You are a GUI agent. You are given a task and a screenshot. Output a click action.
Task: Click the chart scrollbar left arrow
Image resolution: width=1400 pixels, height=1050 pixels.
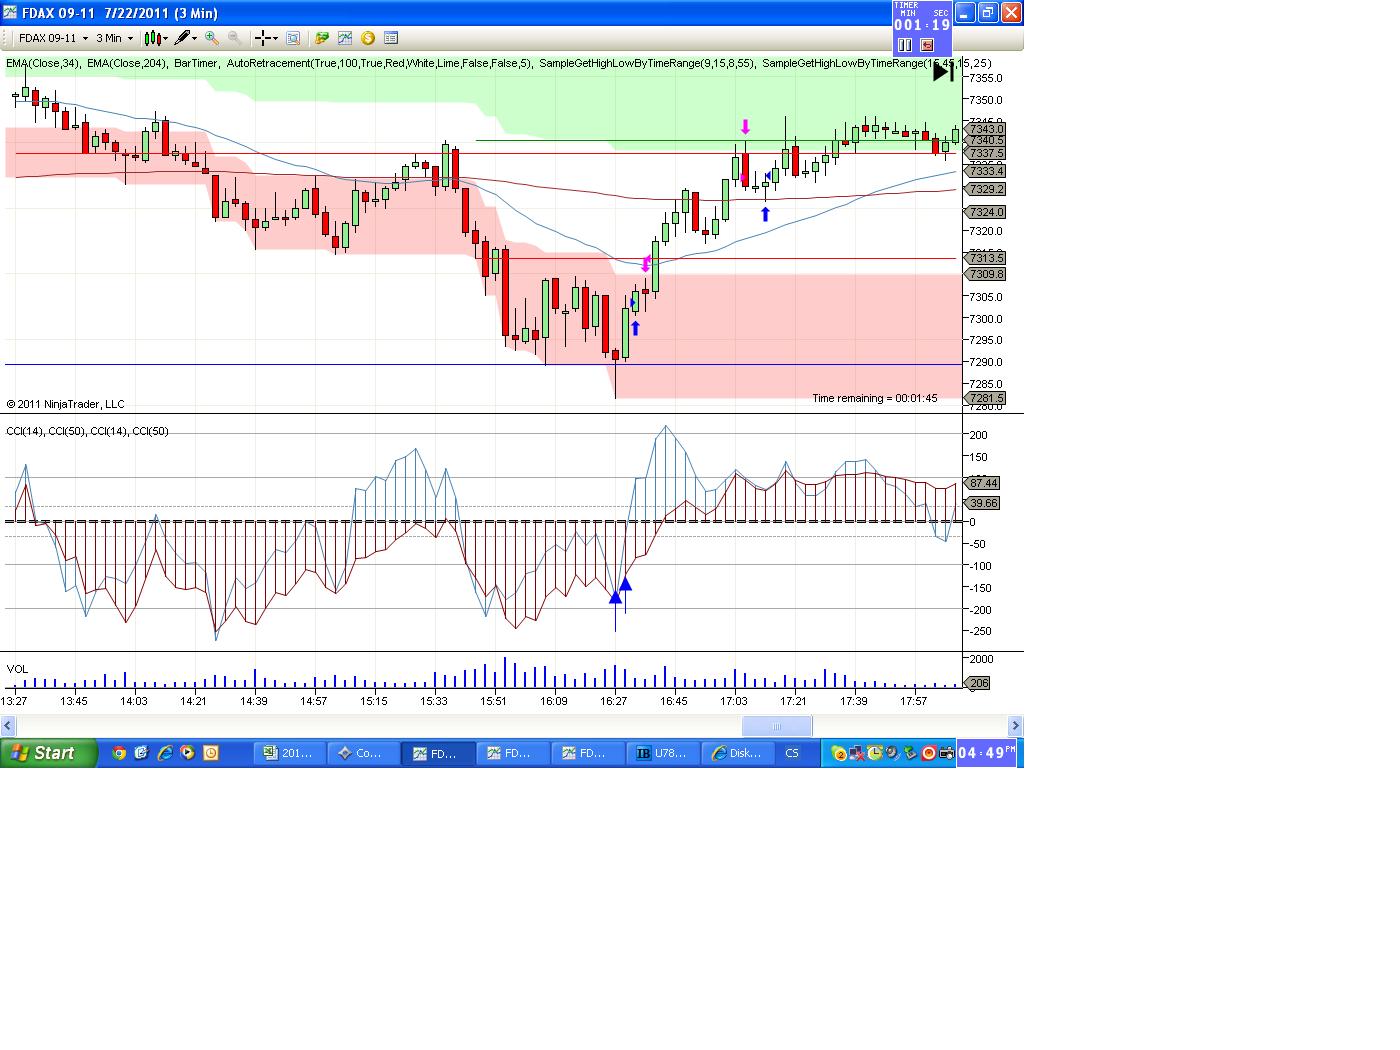[x=9, y=726]
